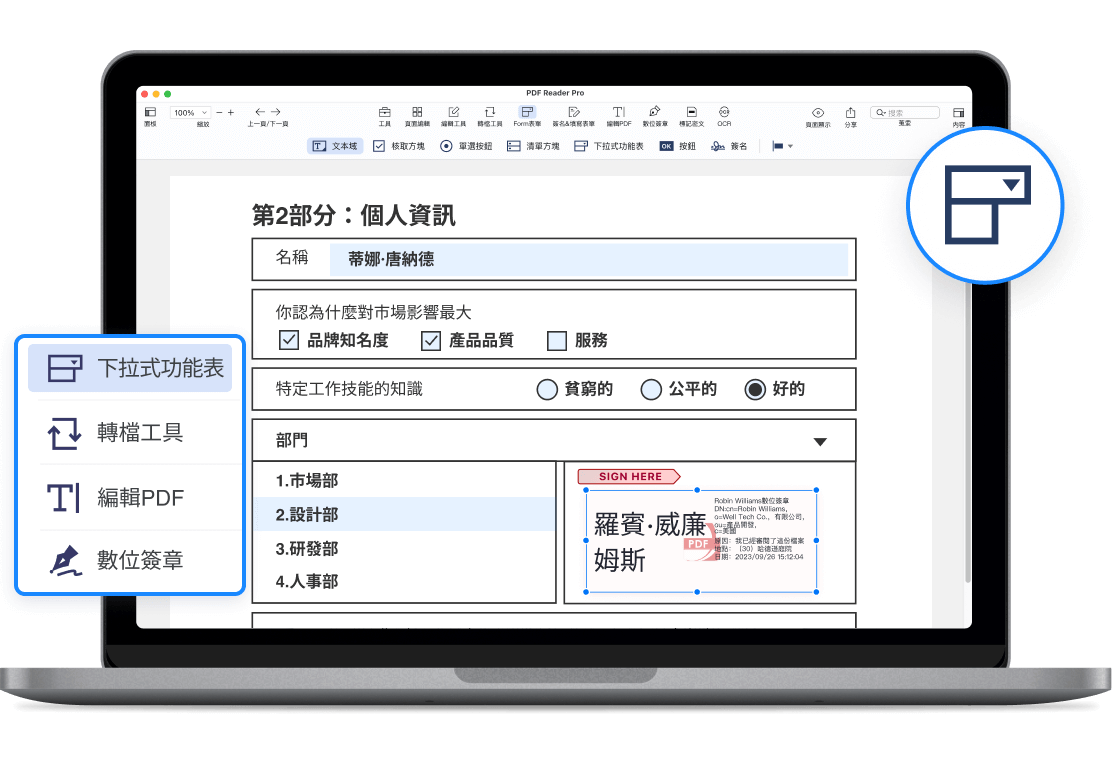Screen dimensions: 1112x760
Task: Expand the 部門 dropdown arrow
Action: click(x=820, y=441)
